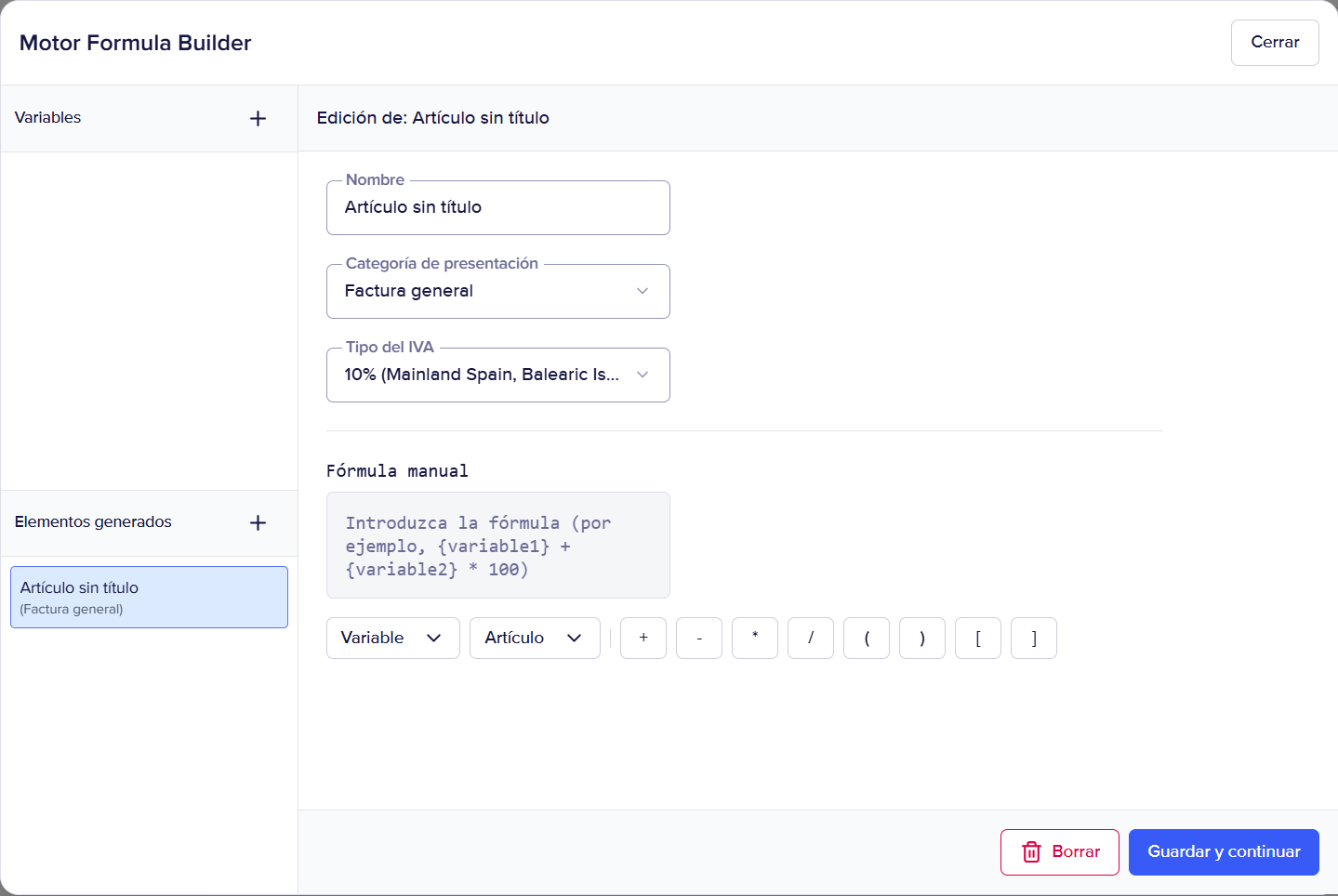Click Guardar y continuar to save

coord(1224,852)
